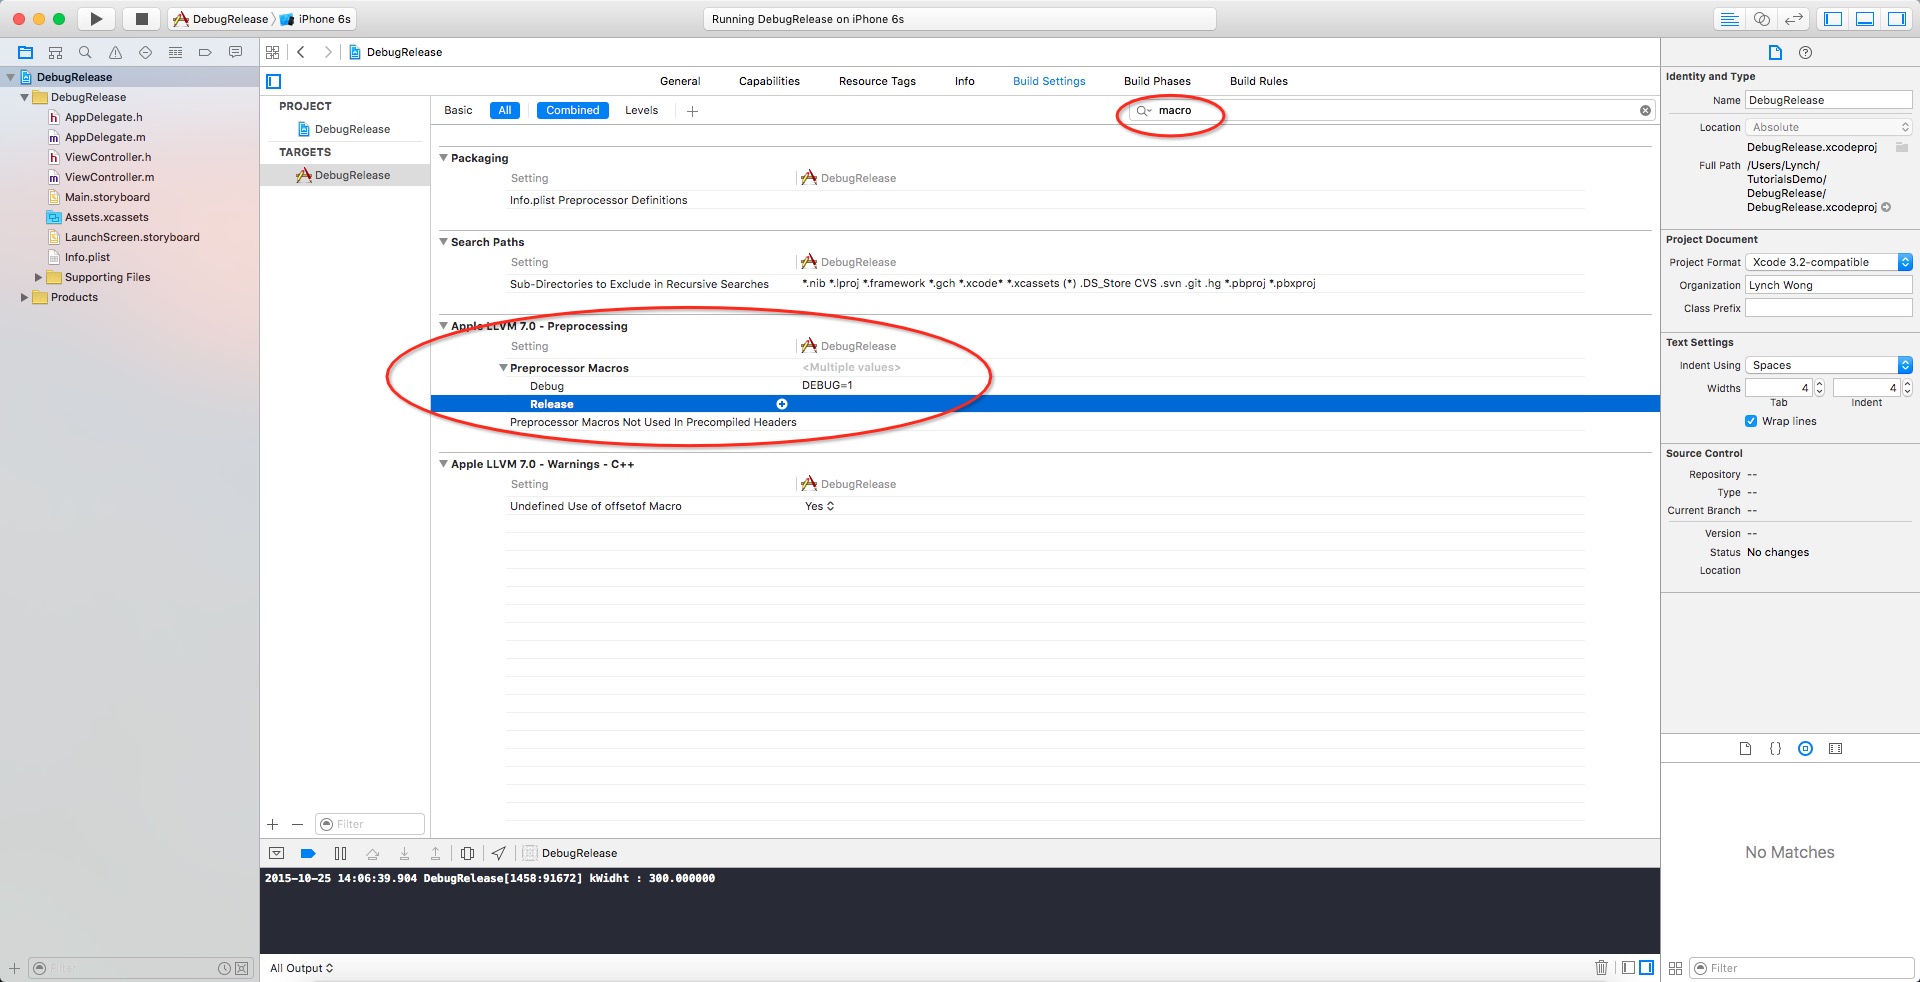Open the Debug navigator icon
This screenshot has height=982, width=1920.
[x=175, y=52]
